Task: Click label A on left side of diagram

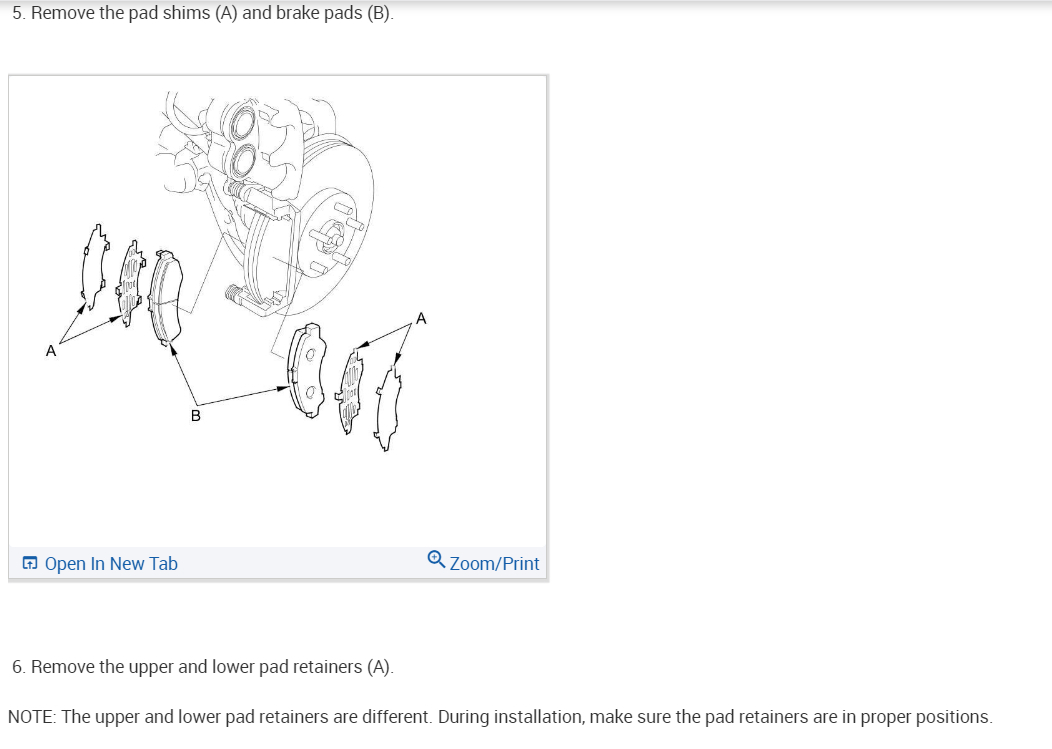Action: click(x=50, y=351)
